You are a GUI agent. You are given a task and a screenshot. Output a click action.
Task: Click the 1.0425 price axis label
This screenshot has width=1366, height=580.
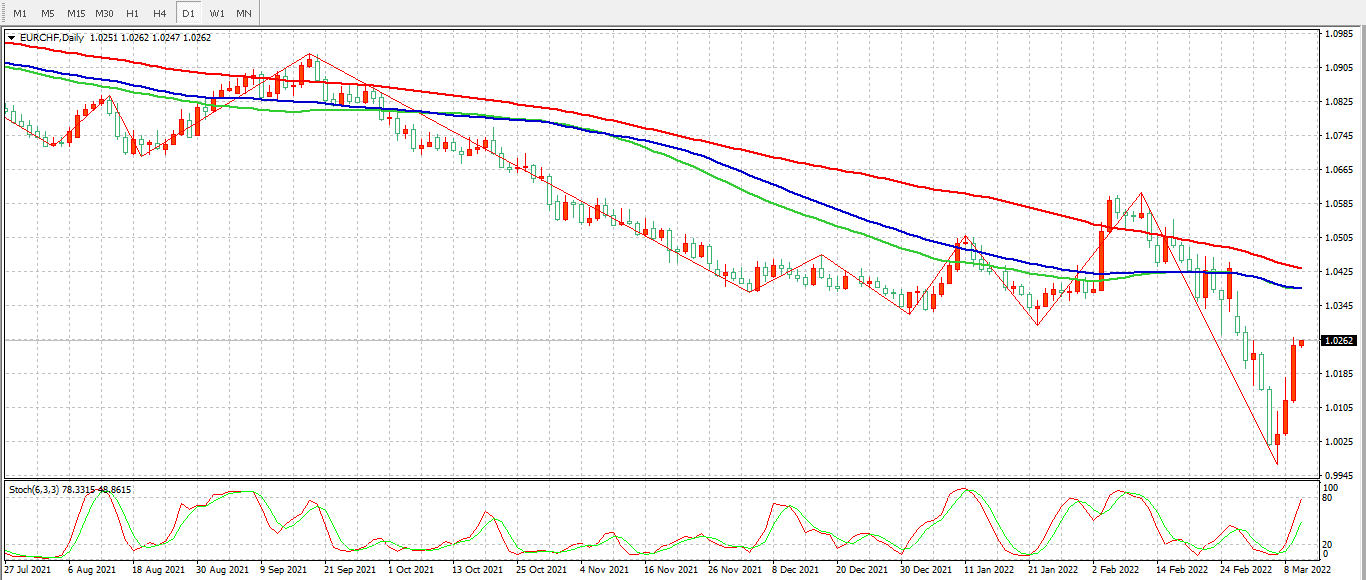tap(1339, 272)
